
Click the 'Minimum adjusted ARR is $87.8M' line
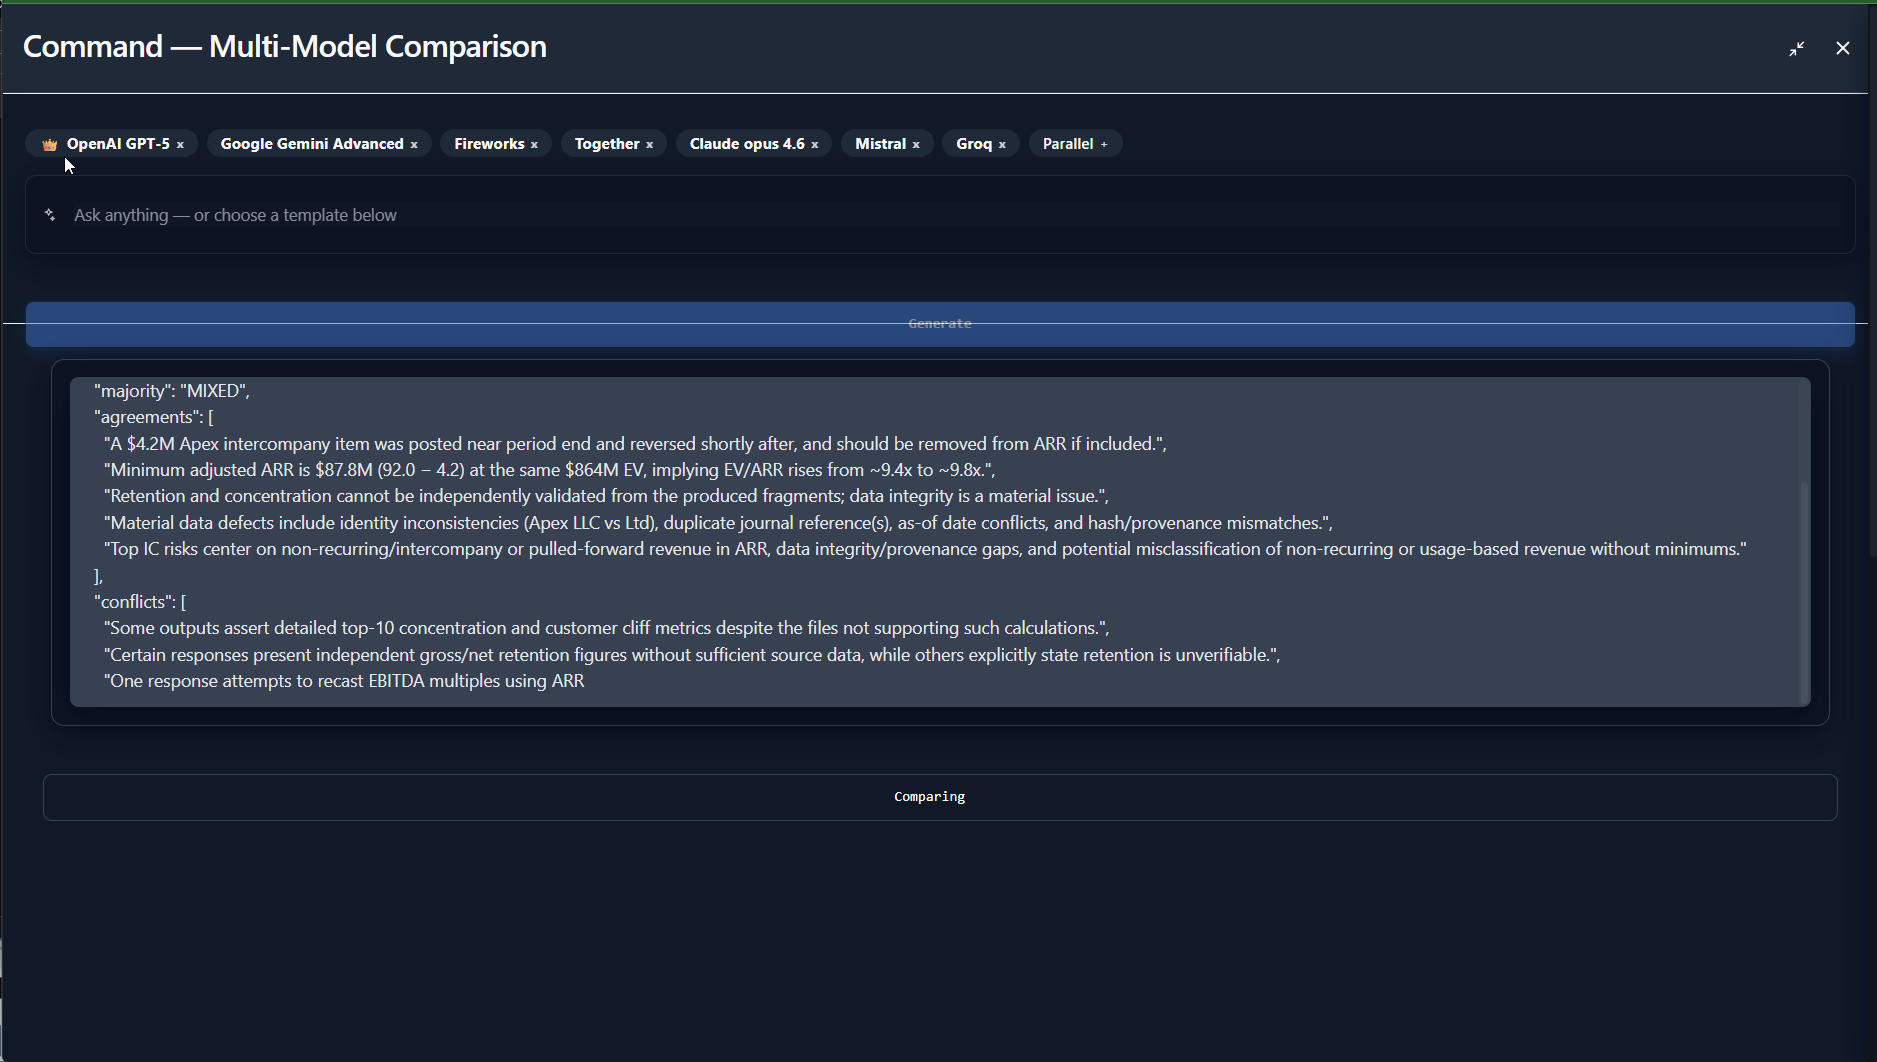tap(550, 470)
